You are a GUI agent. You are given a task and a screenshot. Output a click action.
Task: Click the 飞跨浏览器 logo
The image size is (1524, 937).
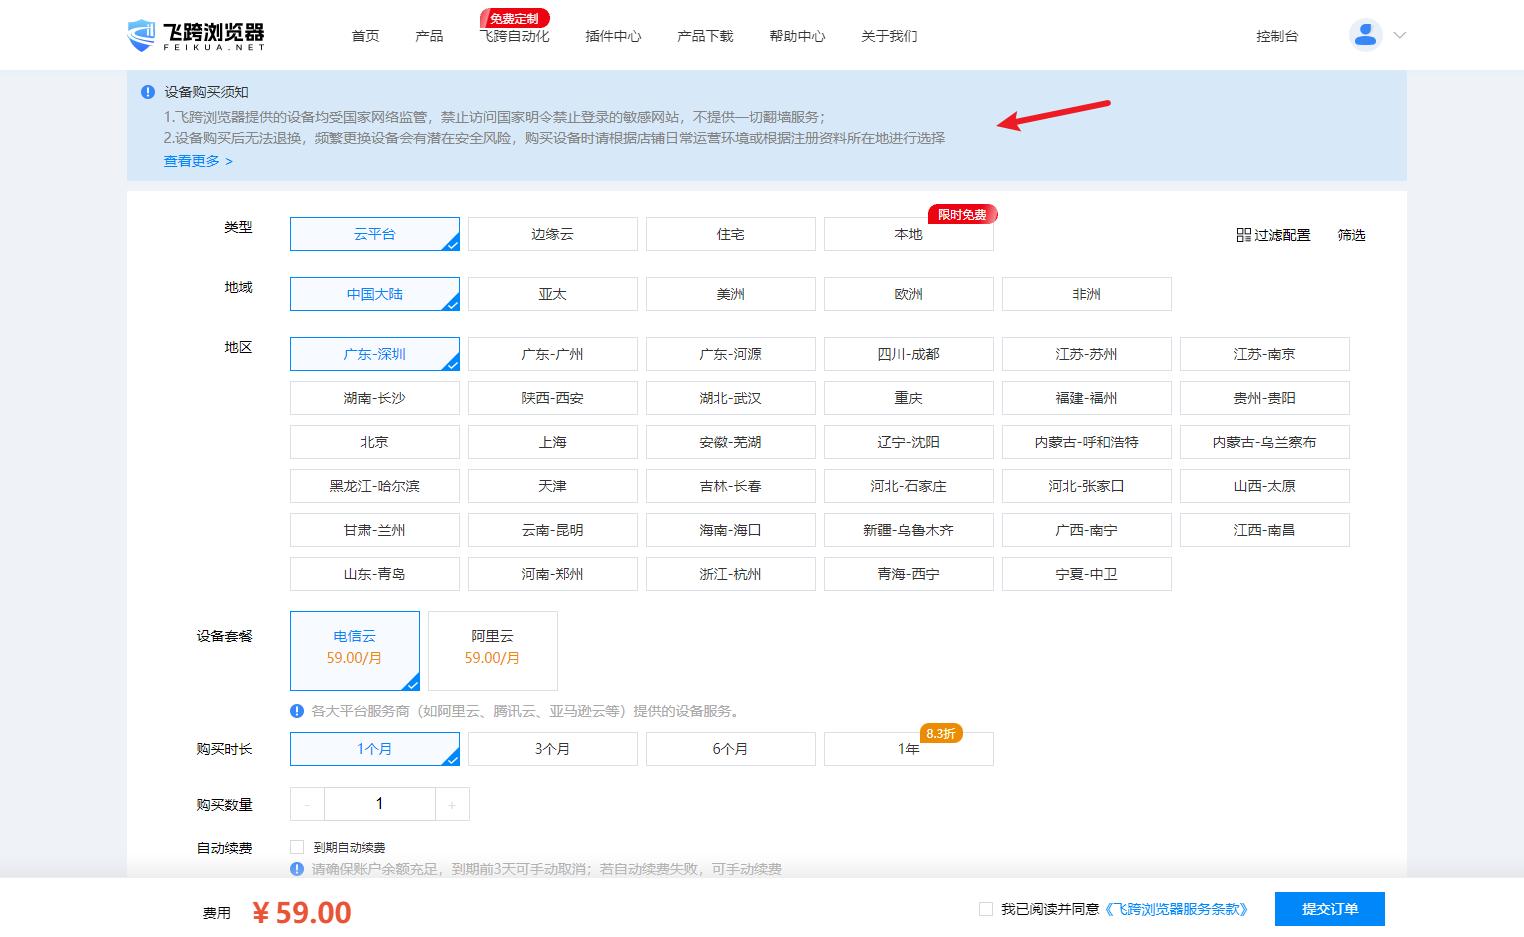point(196,36)
